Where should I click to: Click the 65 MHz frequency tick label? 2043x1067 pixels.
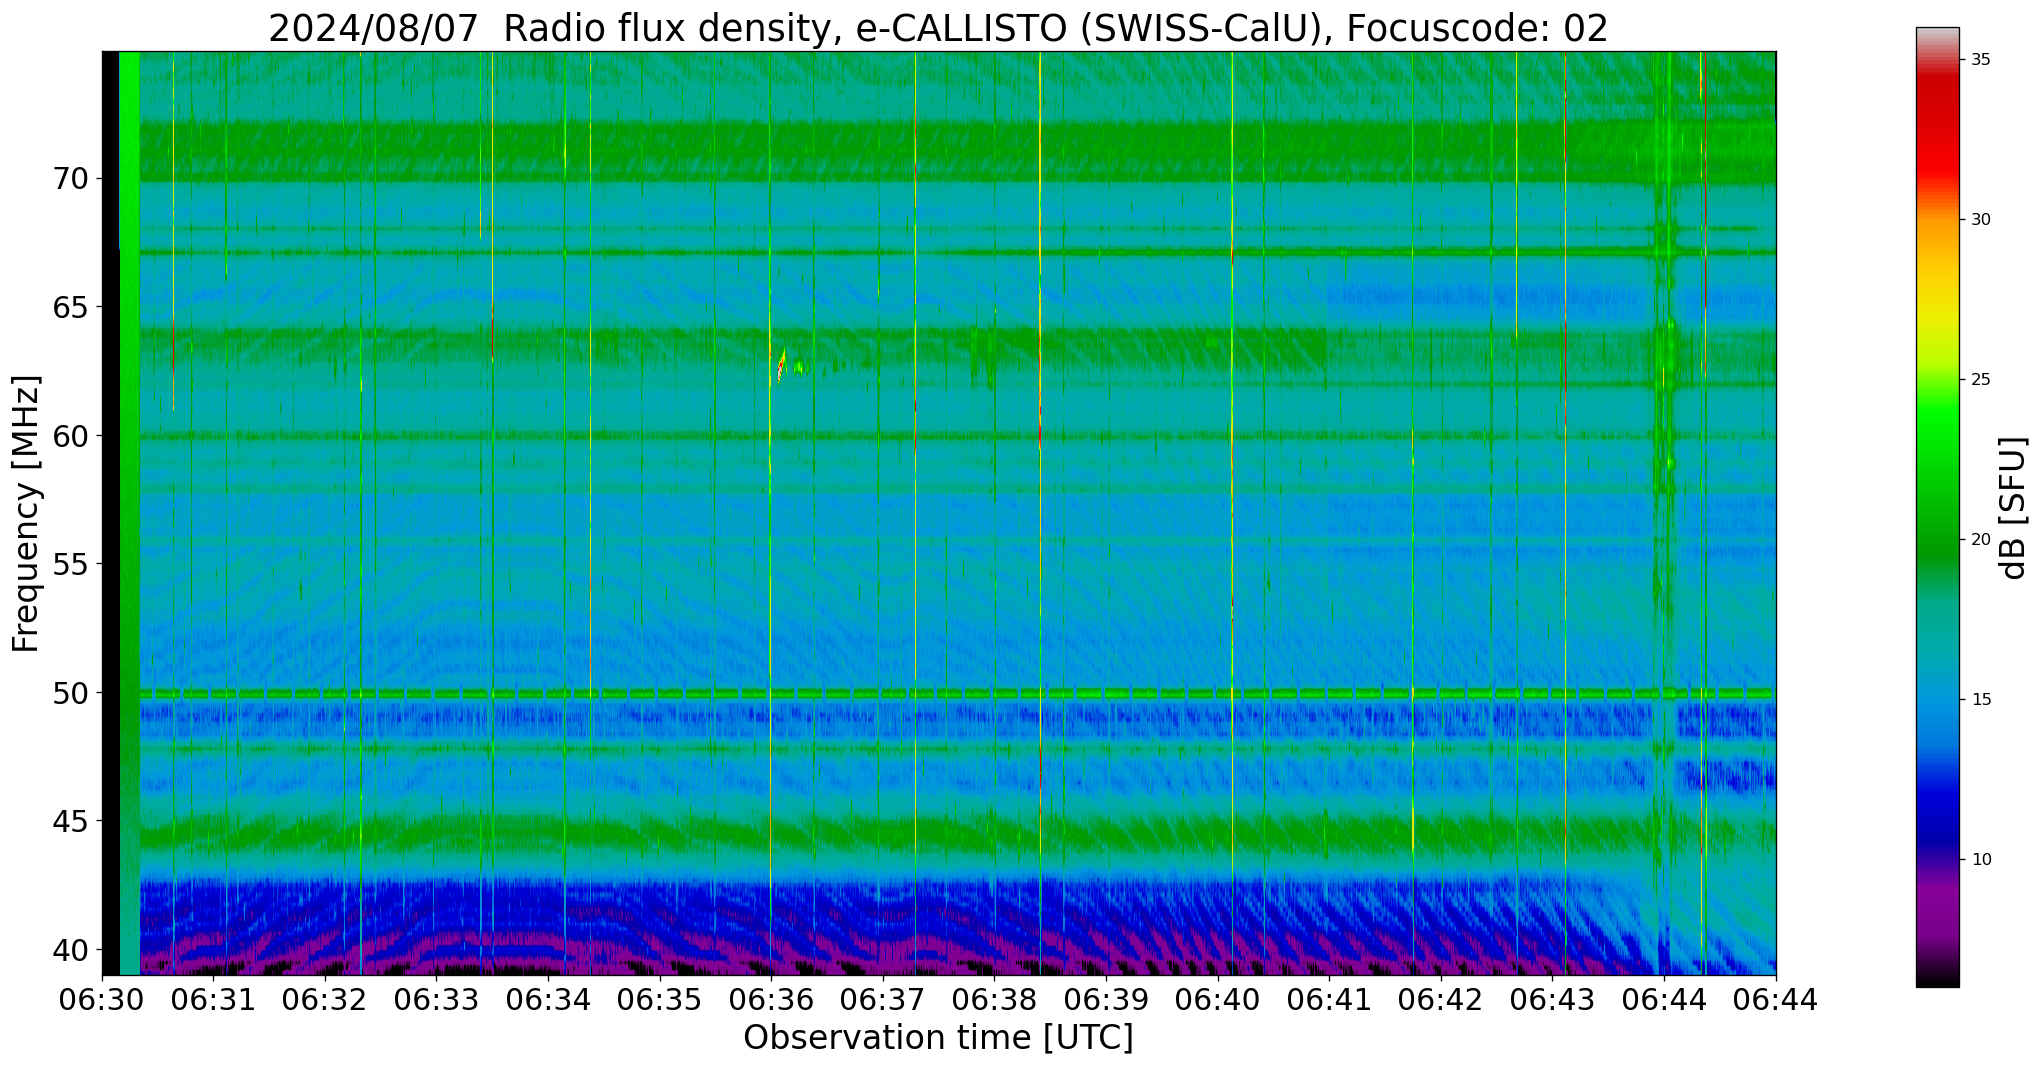[70, 307]
